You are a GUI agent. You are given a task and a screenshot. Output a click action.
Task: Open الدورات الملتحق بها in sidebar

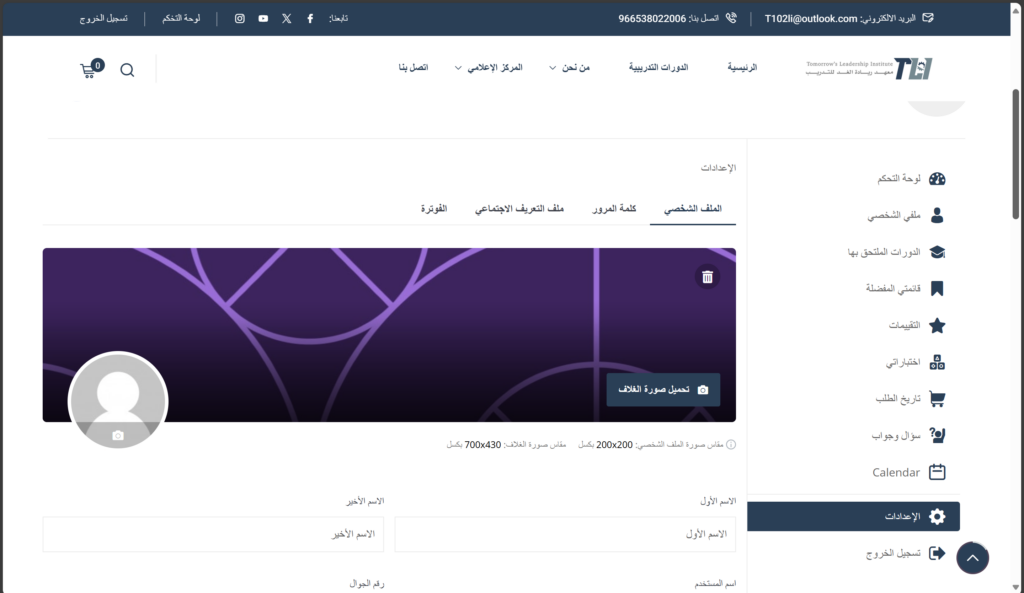(x=895, y=252)
